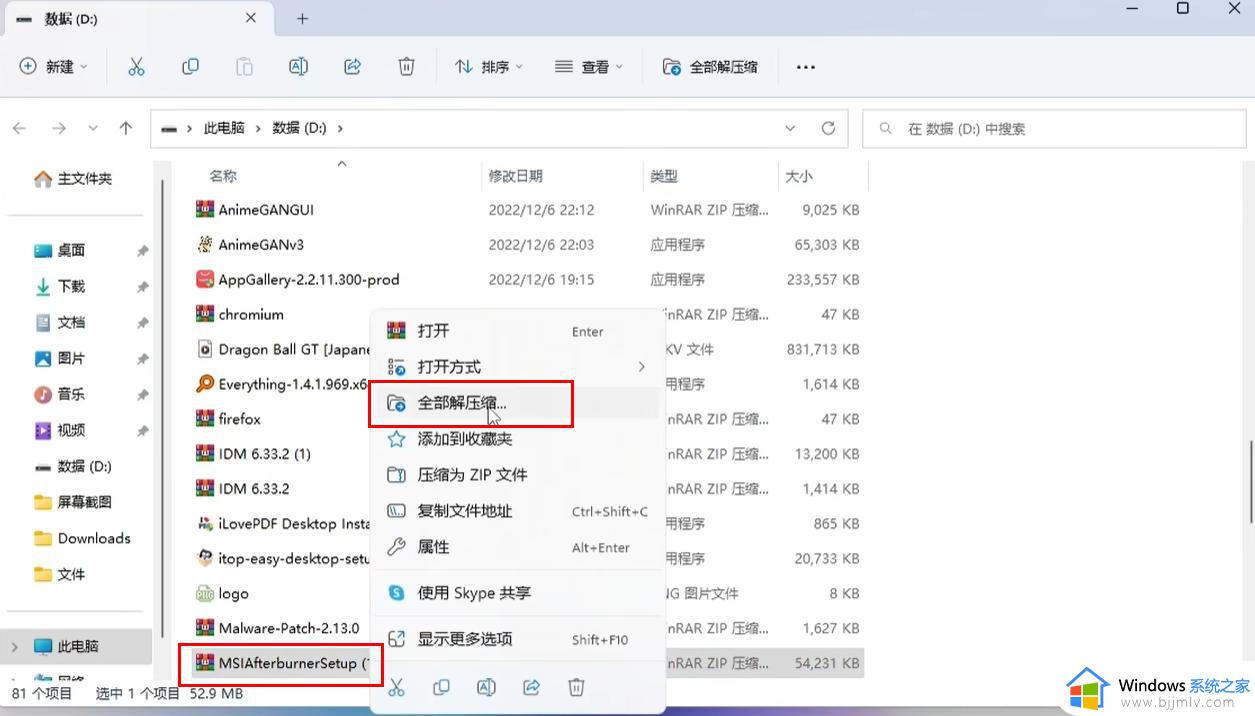1255x716 pixels.
Task: Click the Cut icon at context menu bottom
Action: click(396, 687)
